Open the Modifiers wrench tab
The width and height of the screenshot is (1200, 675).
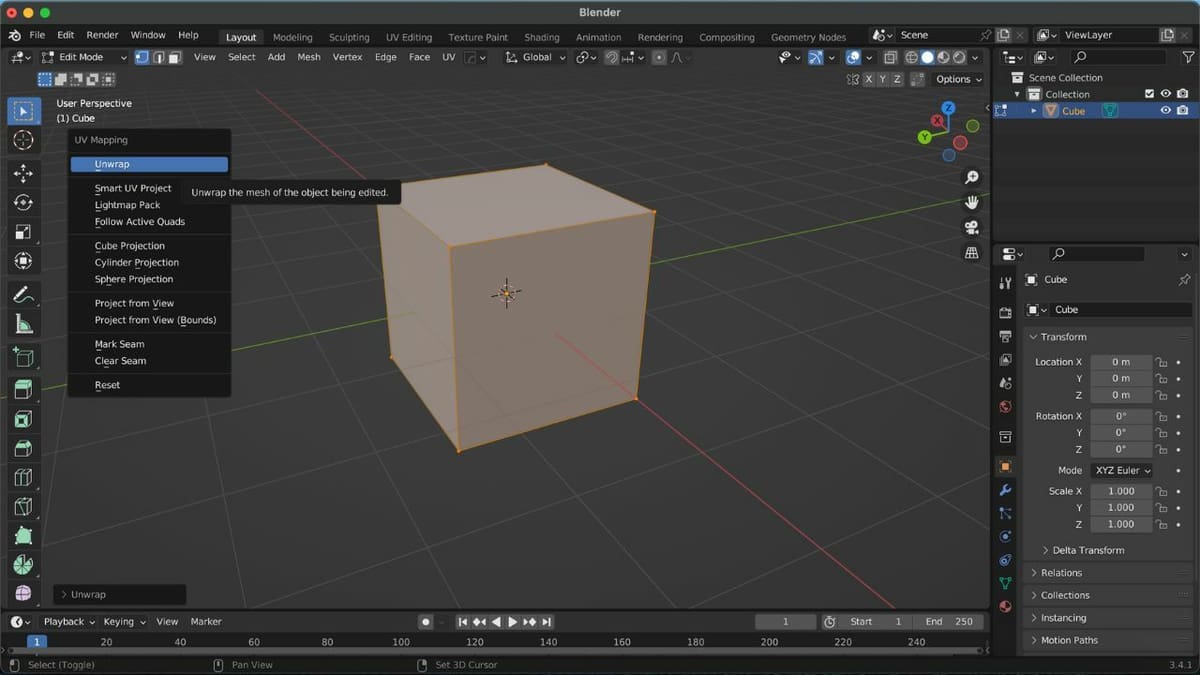1005,490
